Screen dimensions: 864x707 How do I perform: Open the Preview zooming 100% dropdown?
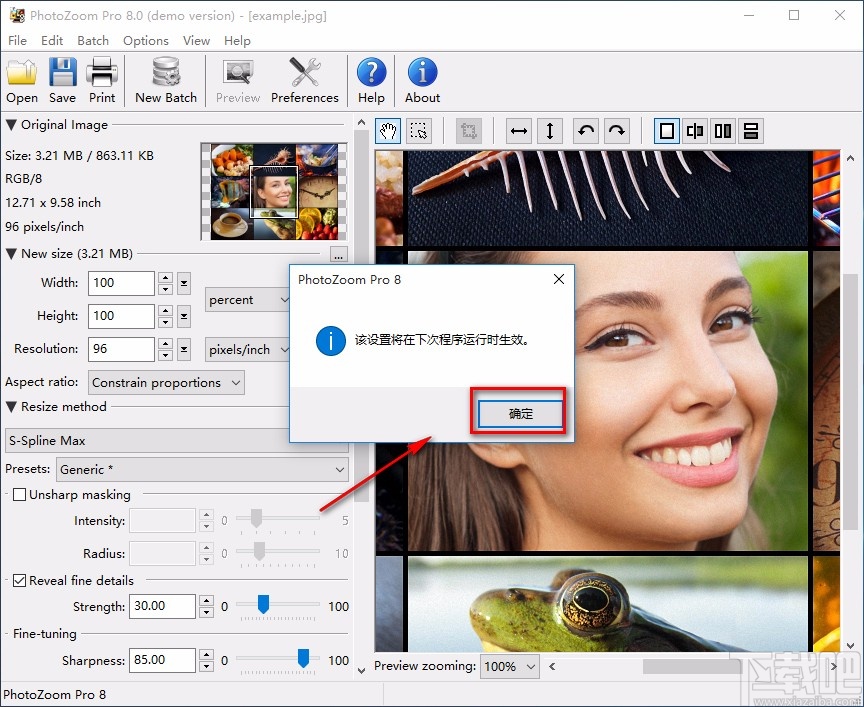coord(510,666)
